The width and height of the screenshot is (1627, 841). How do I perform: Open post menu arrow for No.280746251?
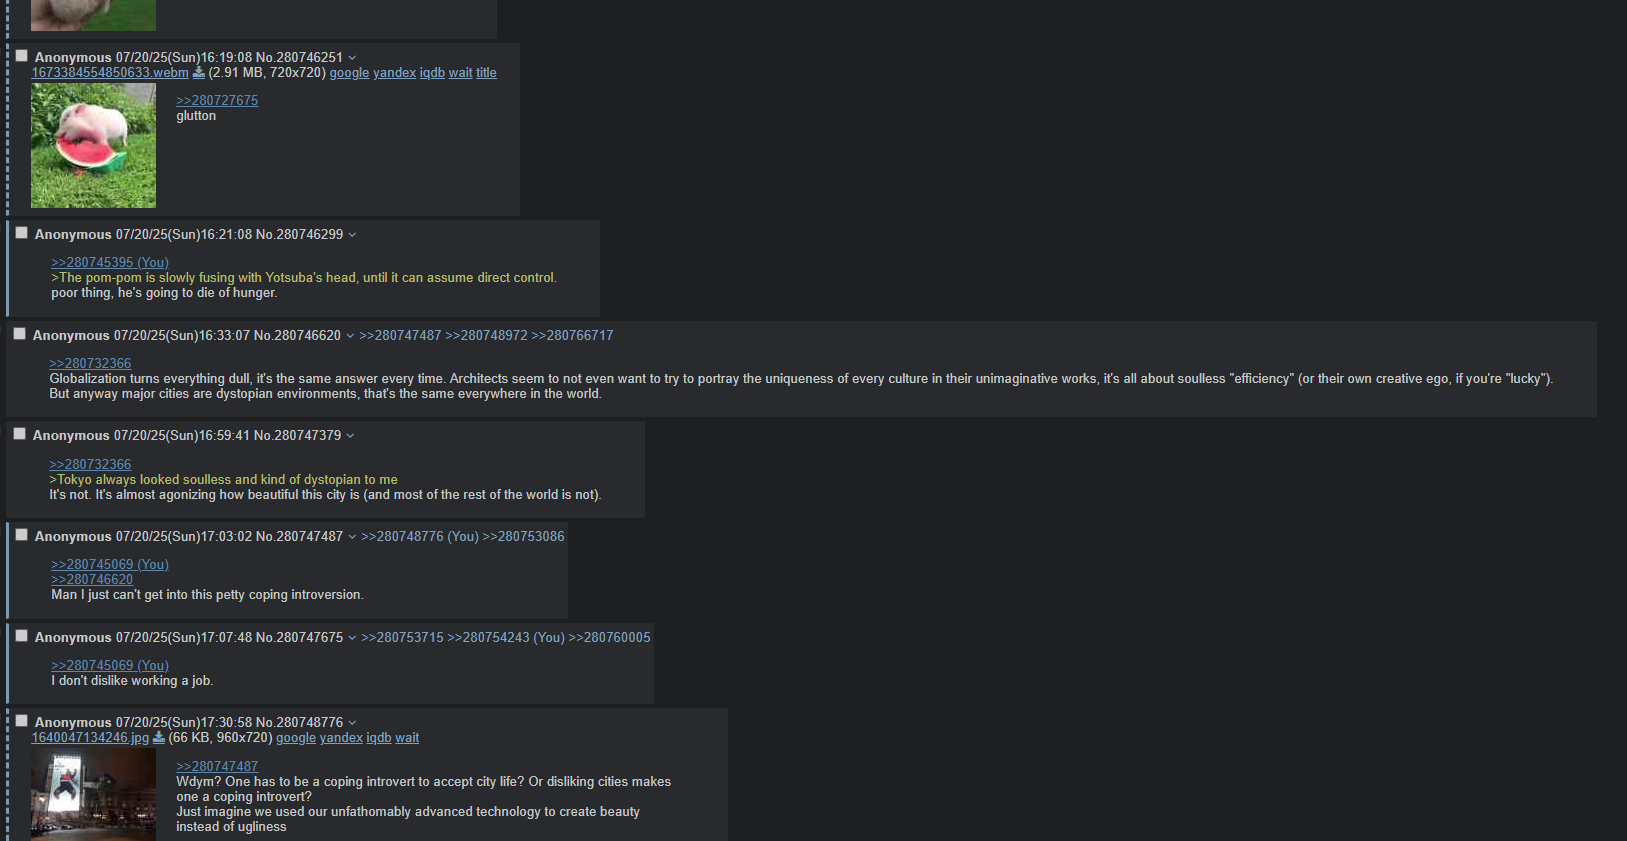click(352, 58)
